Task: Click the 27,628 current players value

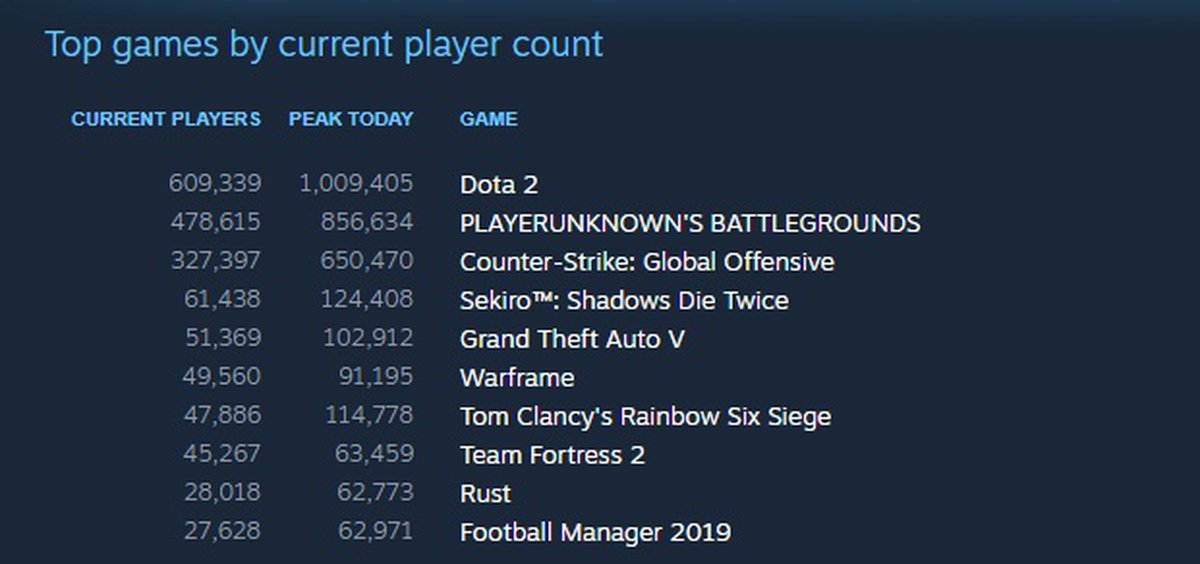Action: click(222, 532)
